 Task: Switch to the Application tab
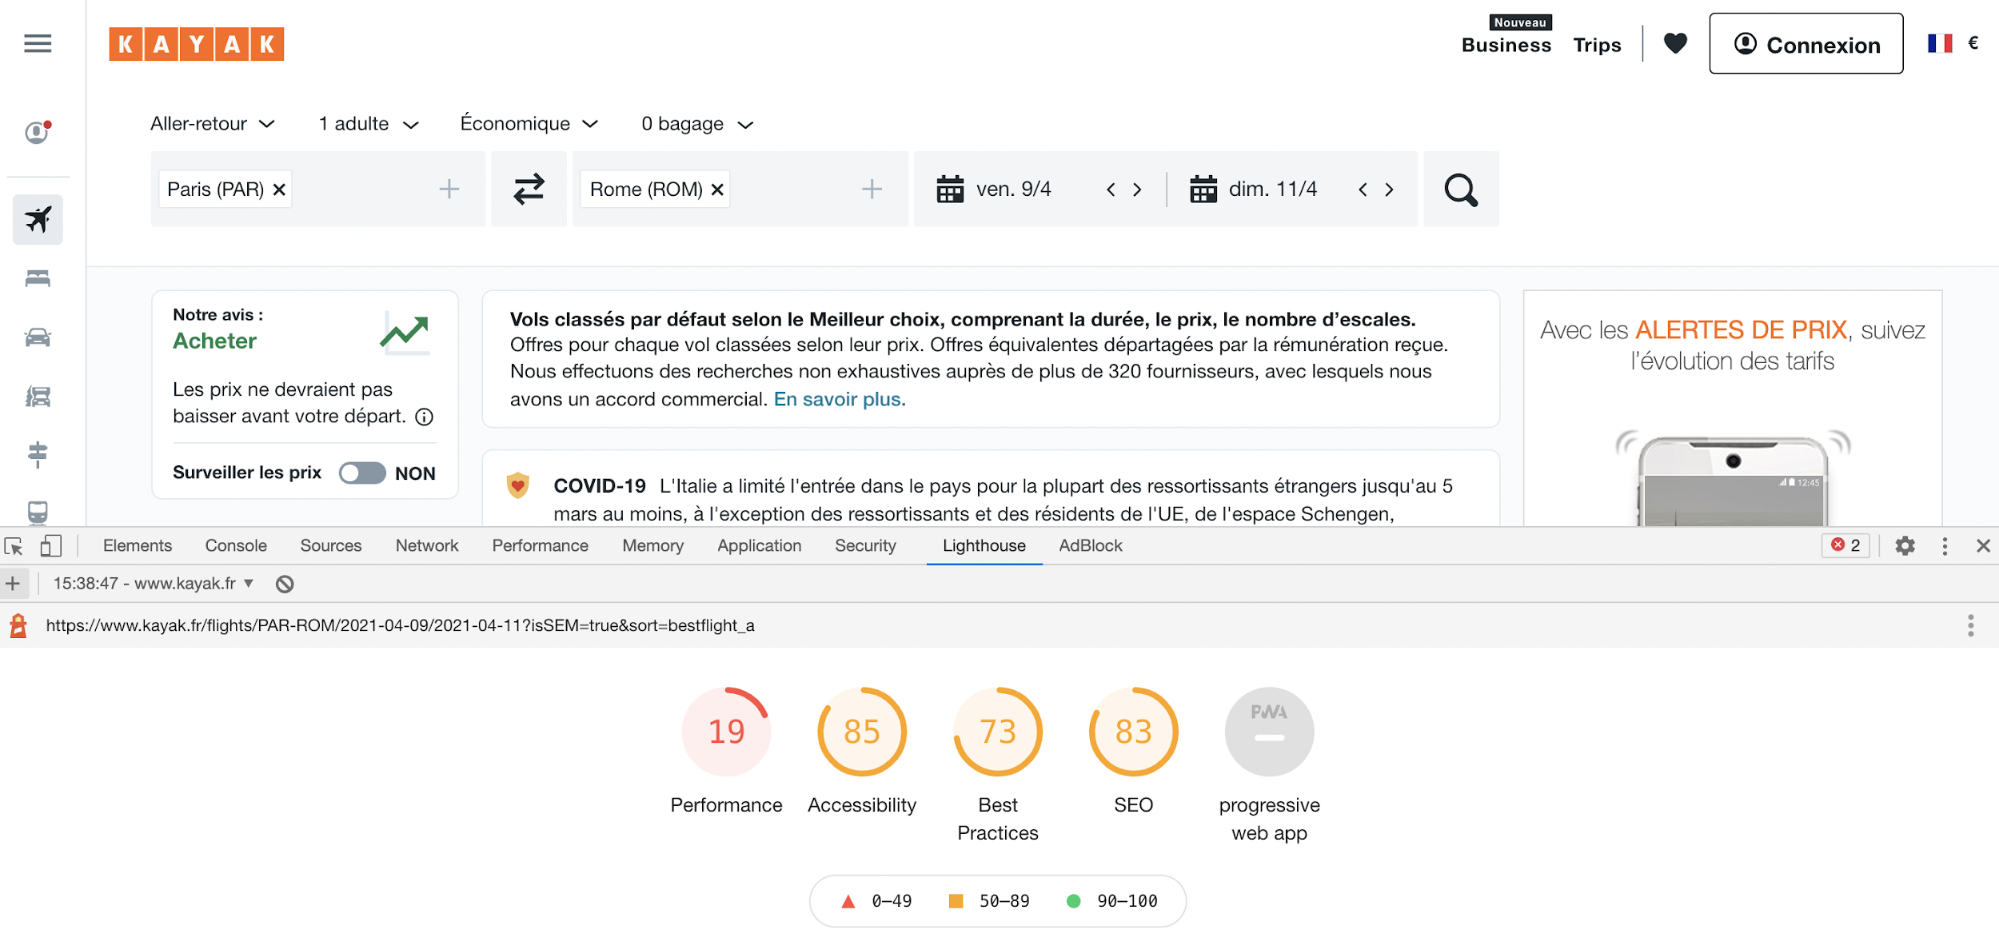point(759,546)
